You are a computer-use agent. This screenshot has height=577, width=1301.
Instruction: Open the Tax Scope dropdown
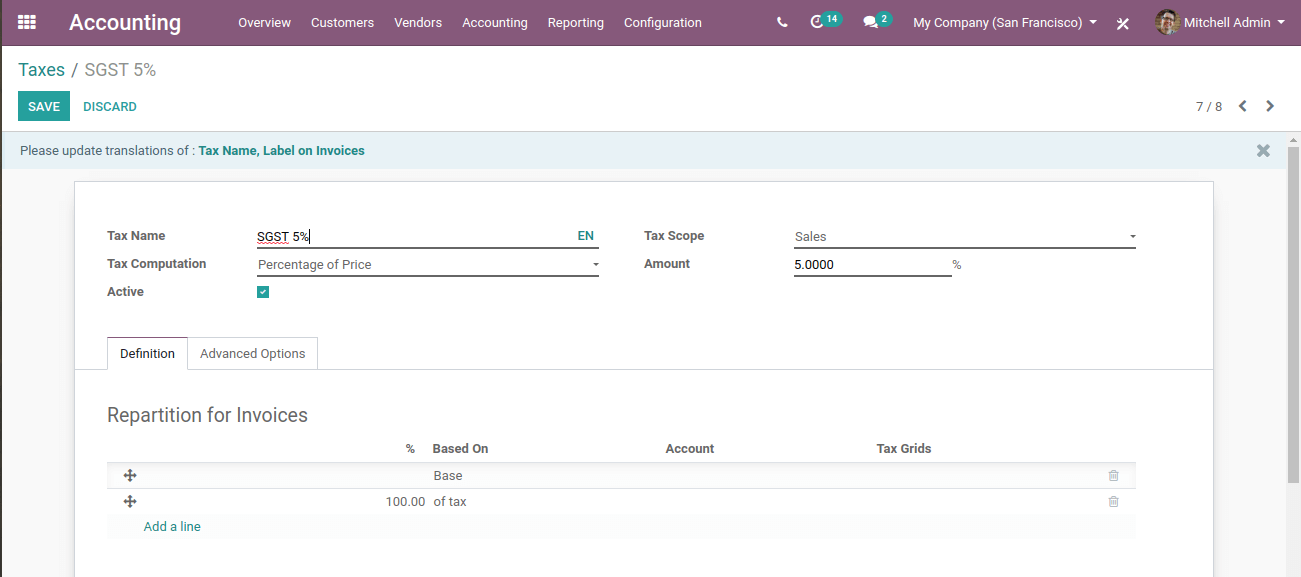[965, 237]
